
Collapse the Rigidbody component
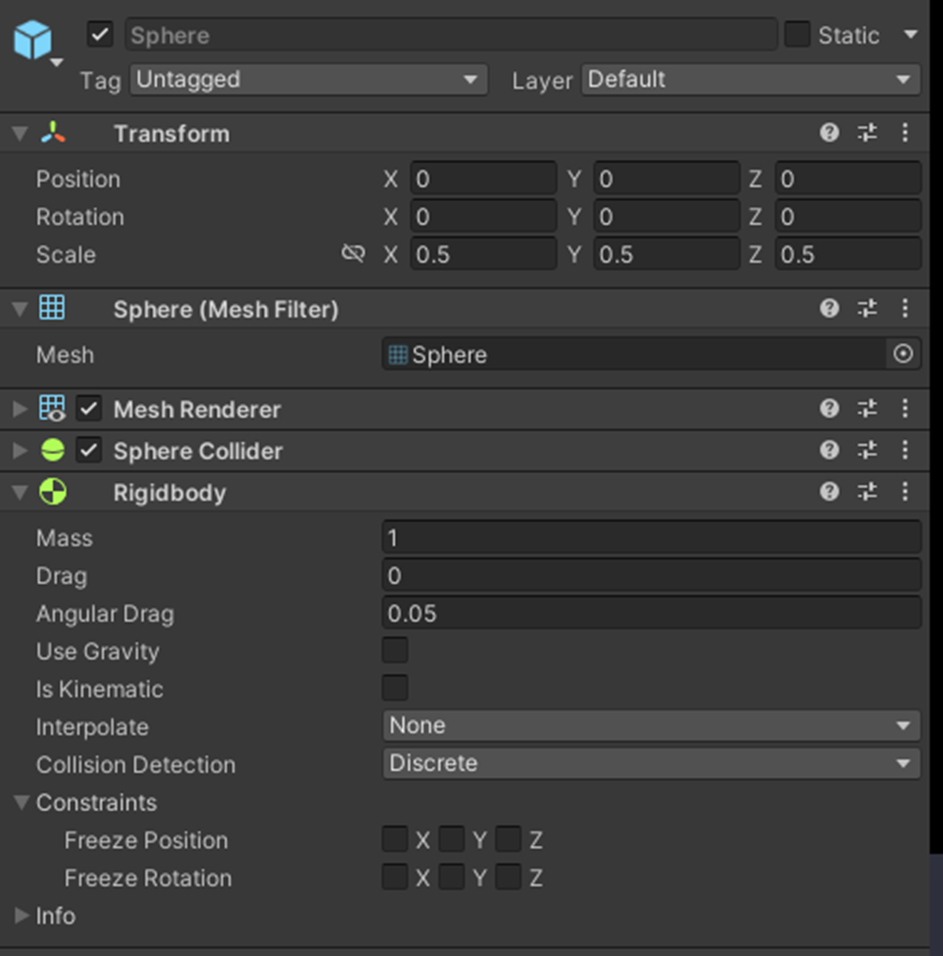(x=20, y=492)
